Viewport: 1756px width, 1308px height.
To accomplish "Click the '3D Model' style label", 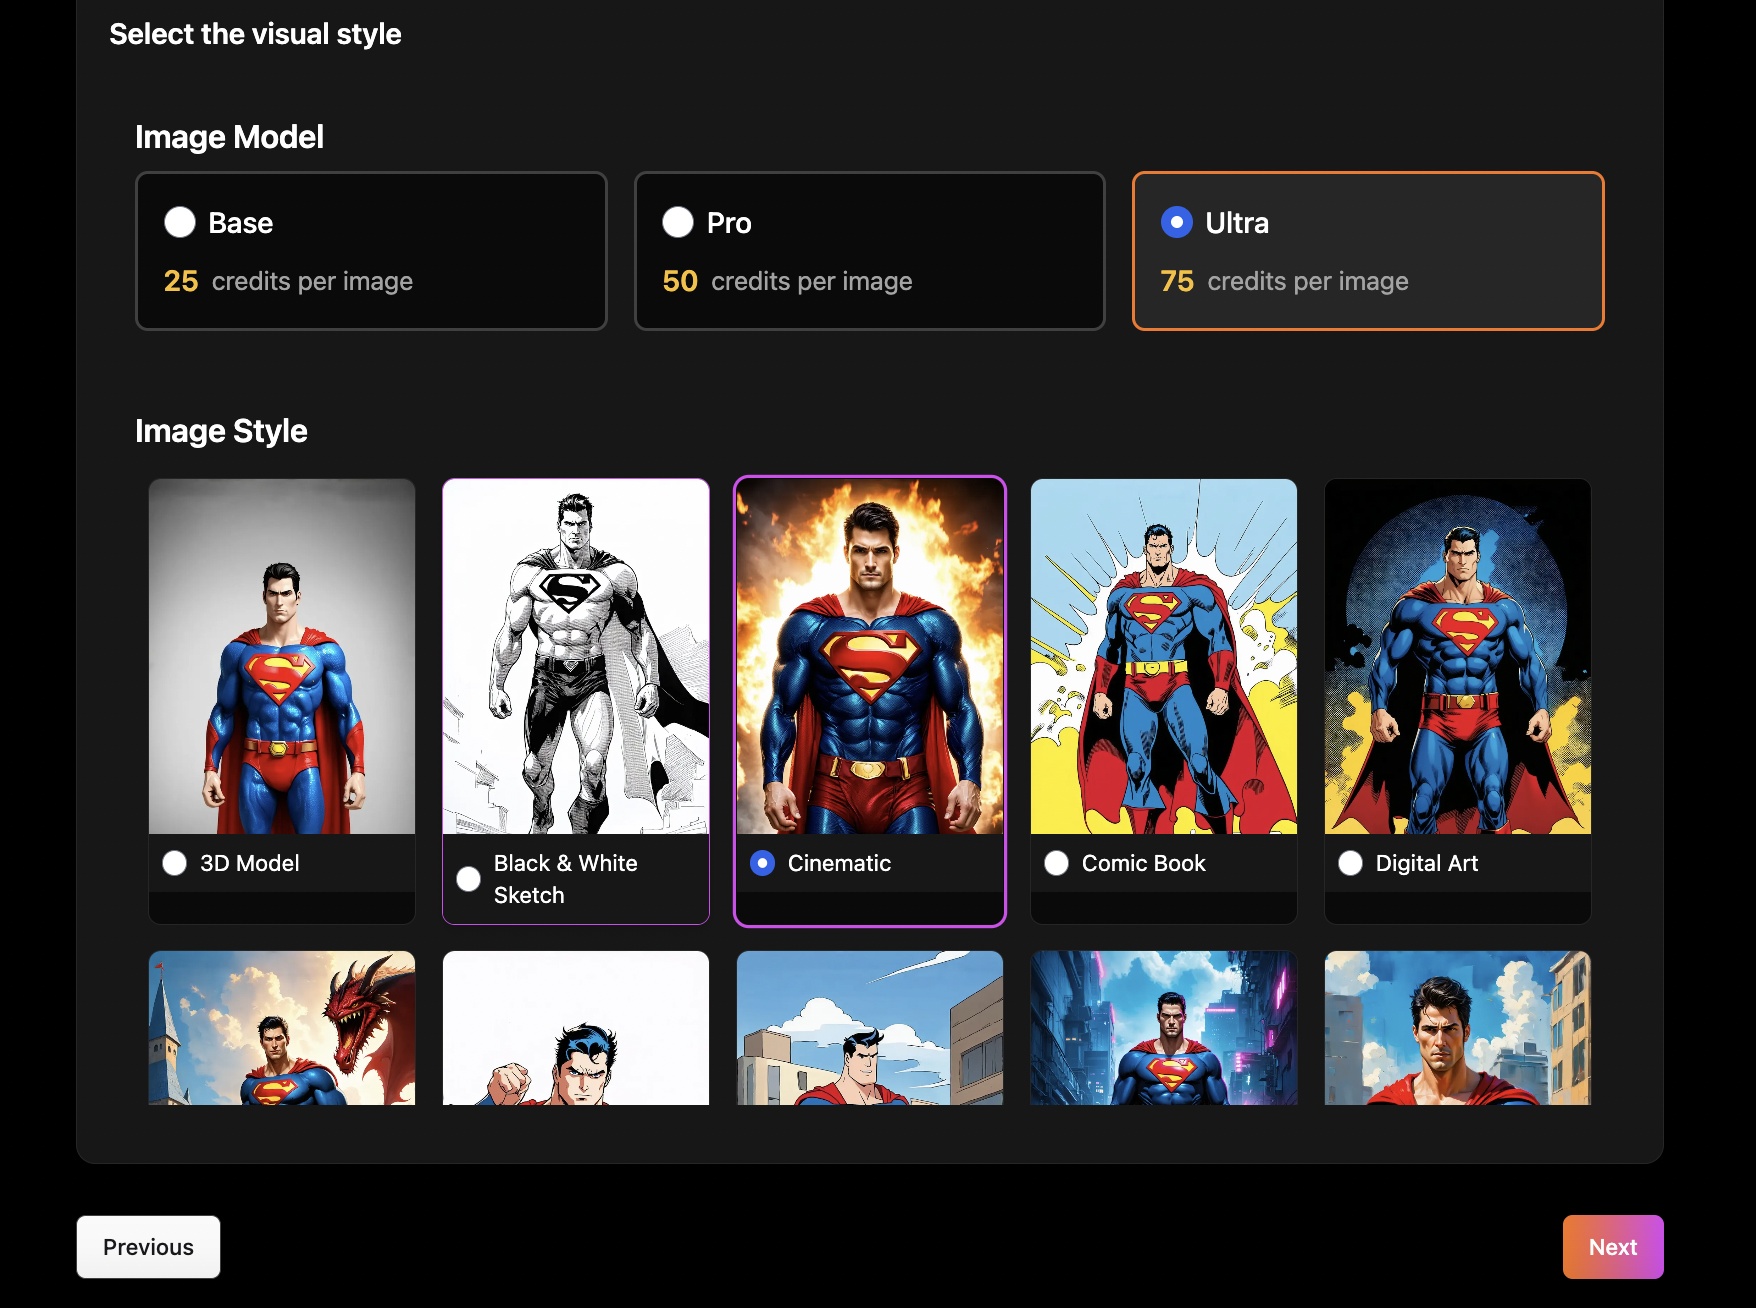I will (x=250, y=863).
